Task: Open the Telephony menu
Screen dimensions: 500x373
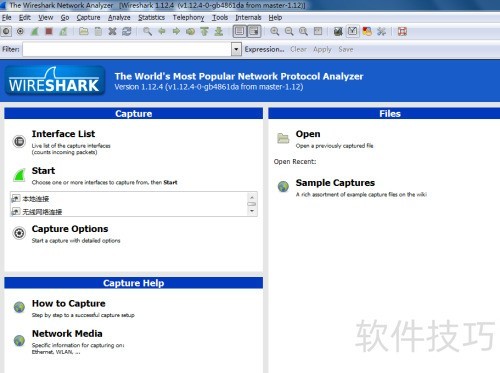Action: tap(188, 17)
